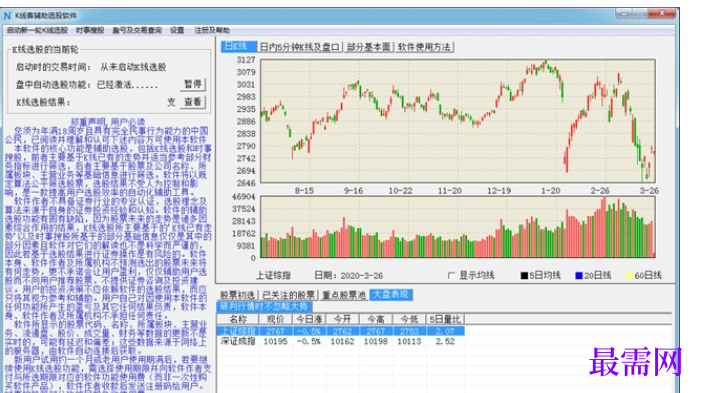Open the 软件使用方法 tab
The image size is (701, 393).
tap(424, 47)
